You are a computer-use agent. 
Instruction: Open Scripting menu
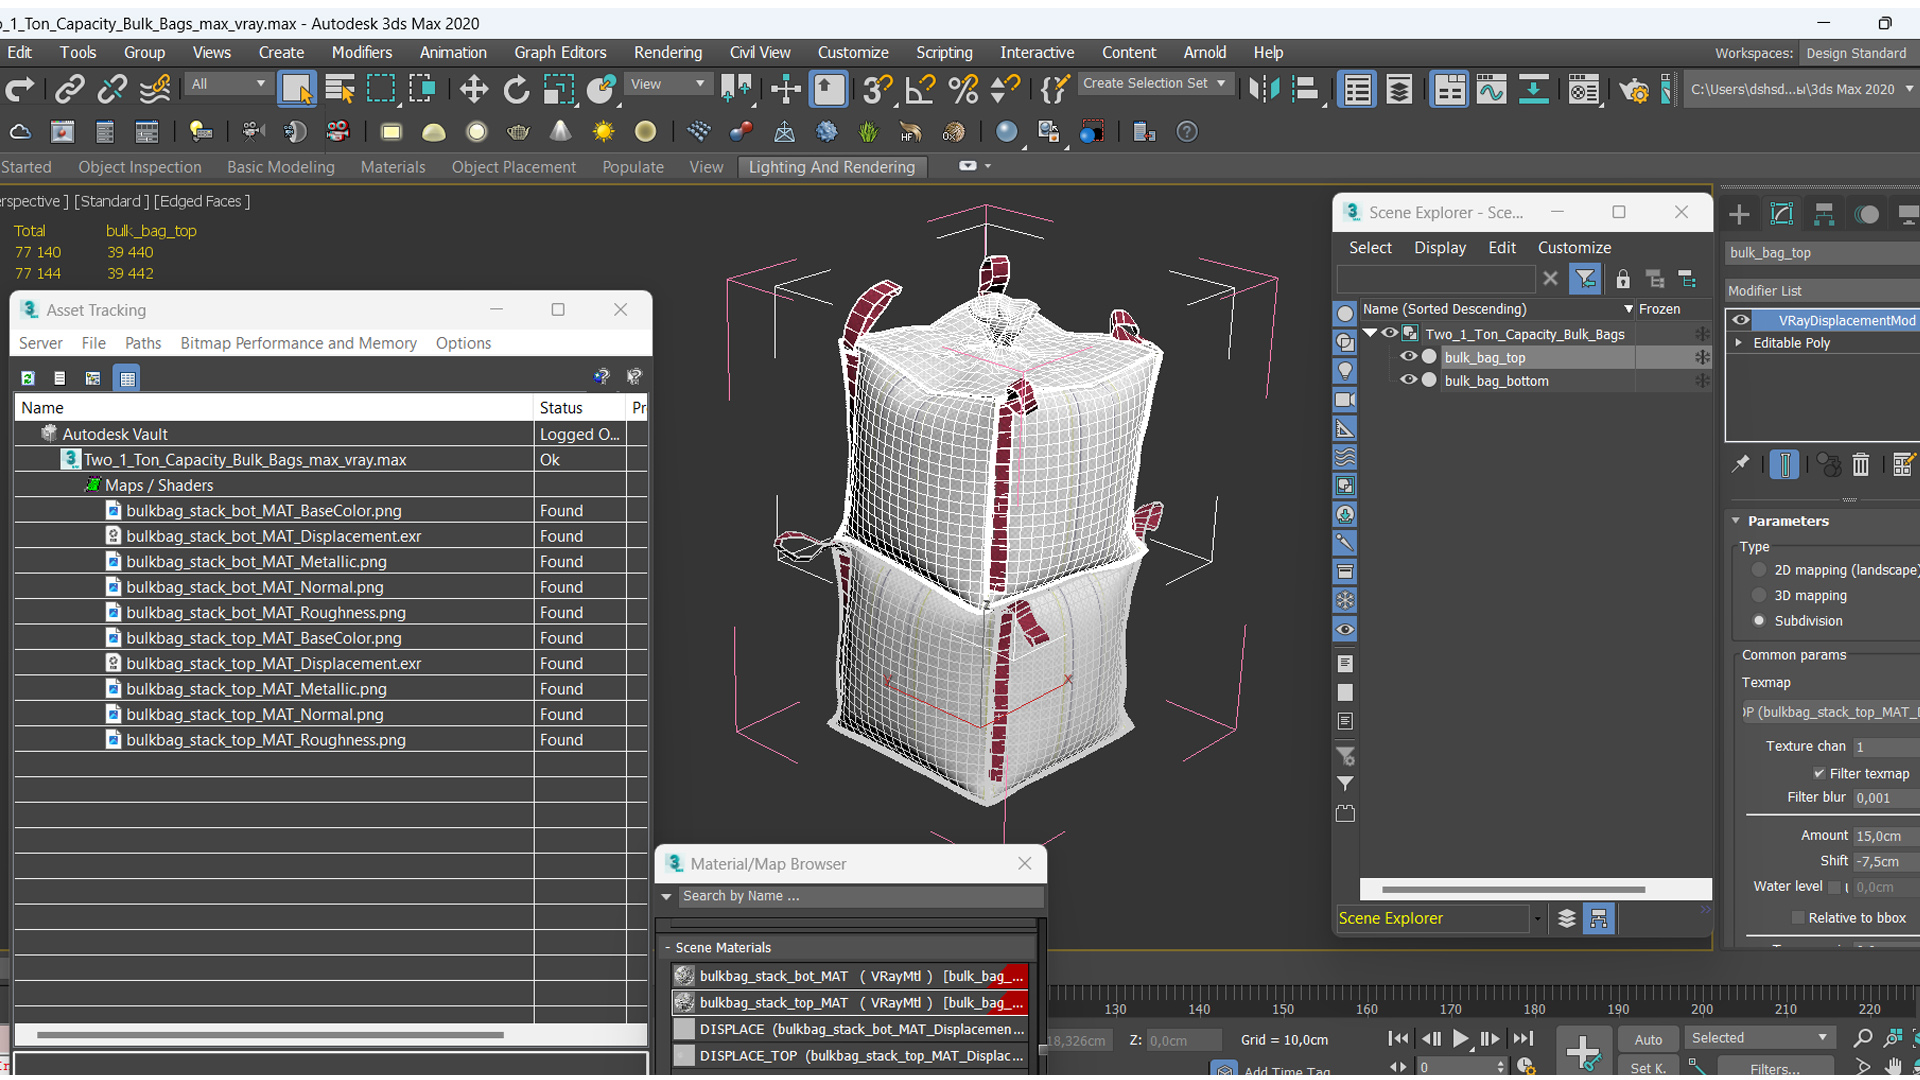tap(944, 52)
